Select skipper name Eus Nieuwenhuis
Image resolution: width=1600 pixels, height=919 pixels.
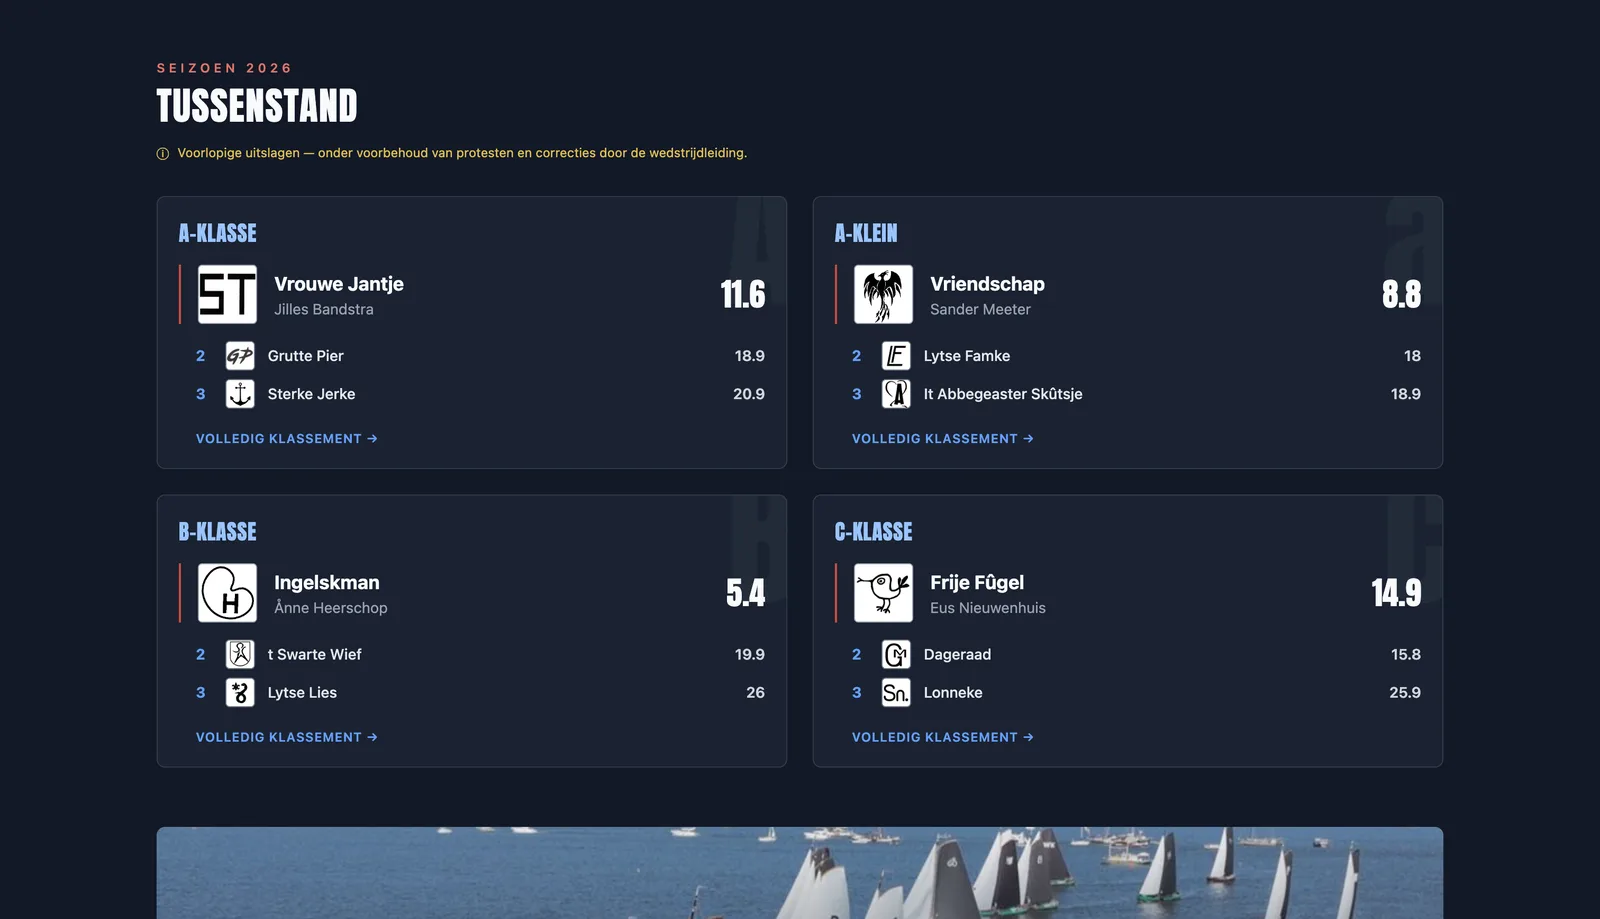[x=988, y=608]
